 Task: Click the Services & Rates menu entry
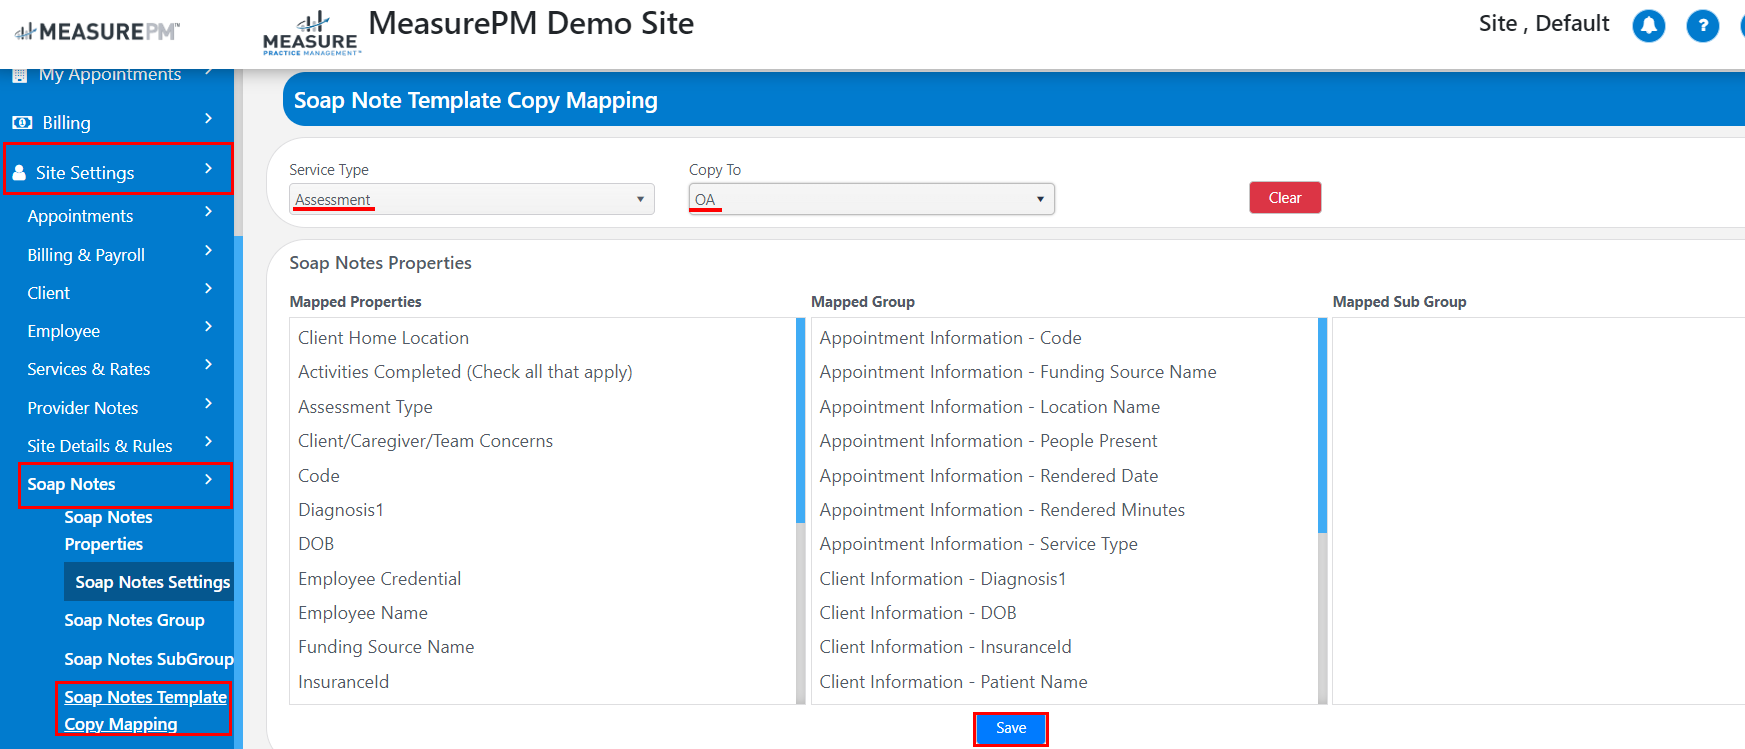point(89,369)
